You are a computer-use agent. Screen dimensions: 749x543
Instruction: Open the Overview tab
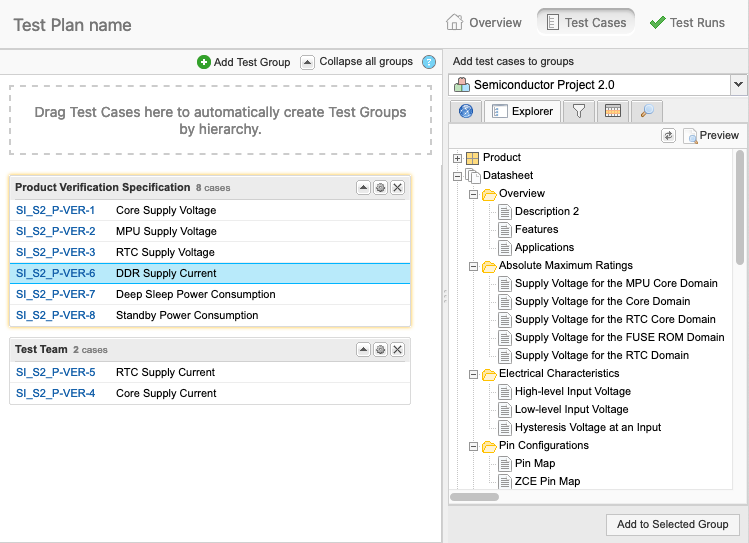(x=483, y=22)
